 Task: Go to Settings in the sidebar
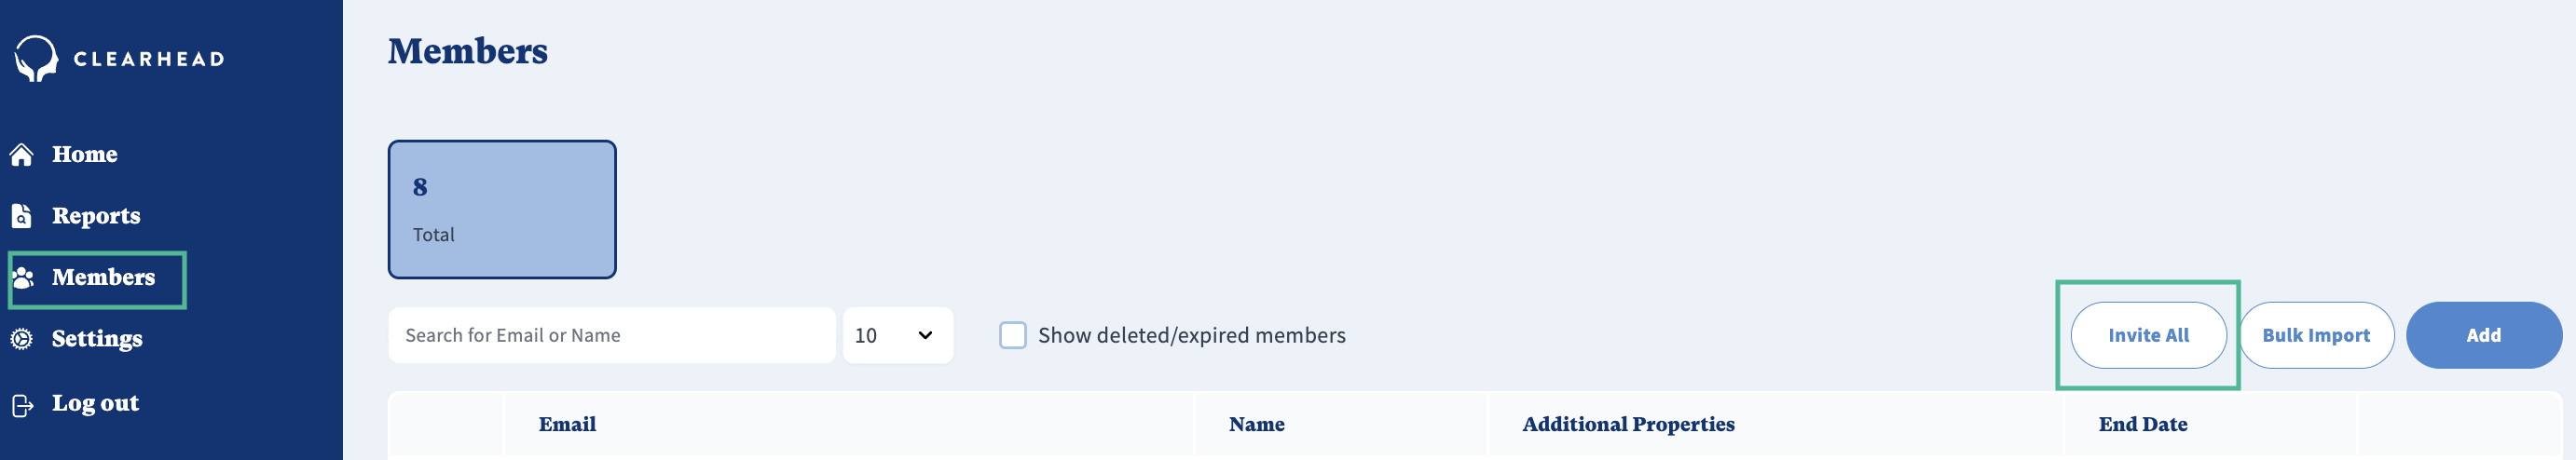click(x=97, y=339)
